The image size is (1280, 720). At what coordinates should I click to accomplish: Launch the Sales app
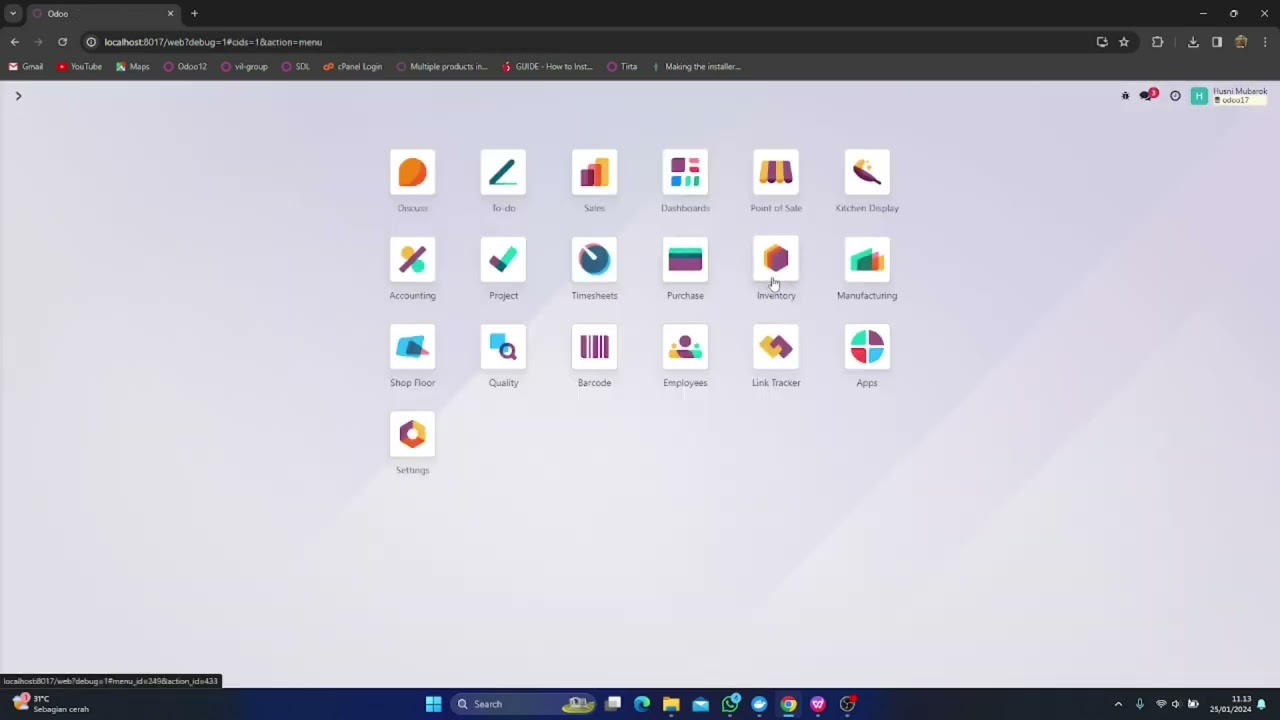tap(594, 173)
